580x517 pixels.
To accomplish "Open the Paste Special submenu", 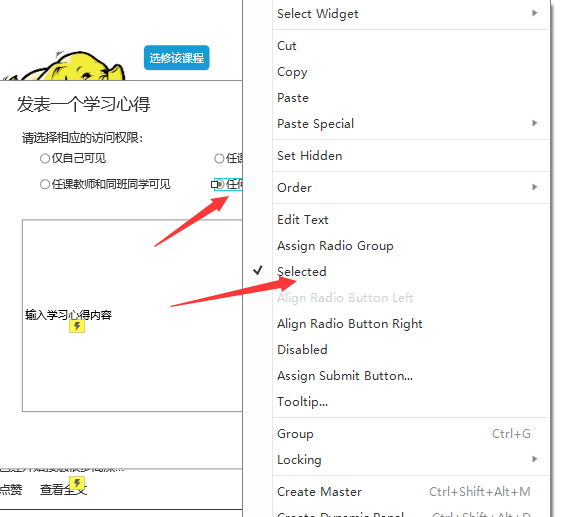I will (x=411, y=124).
